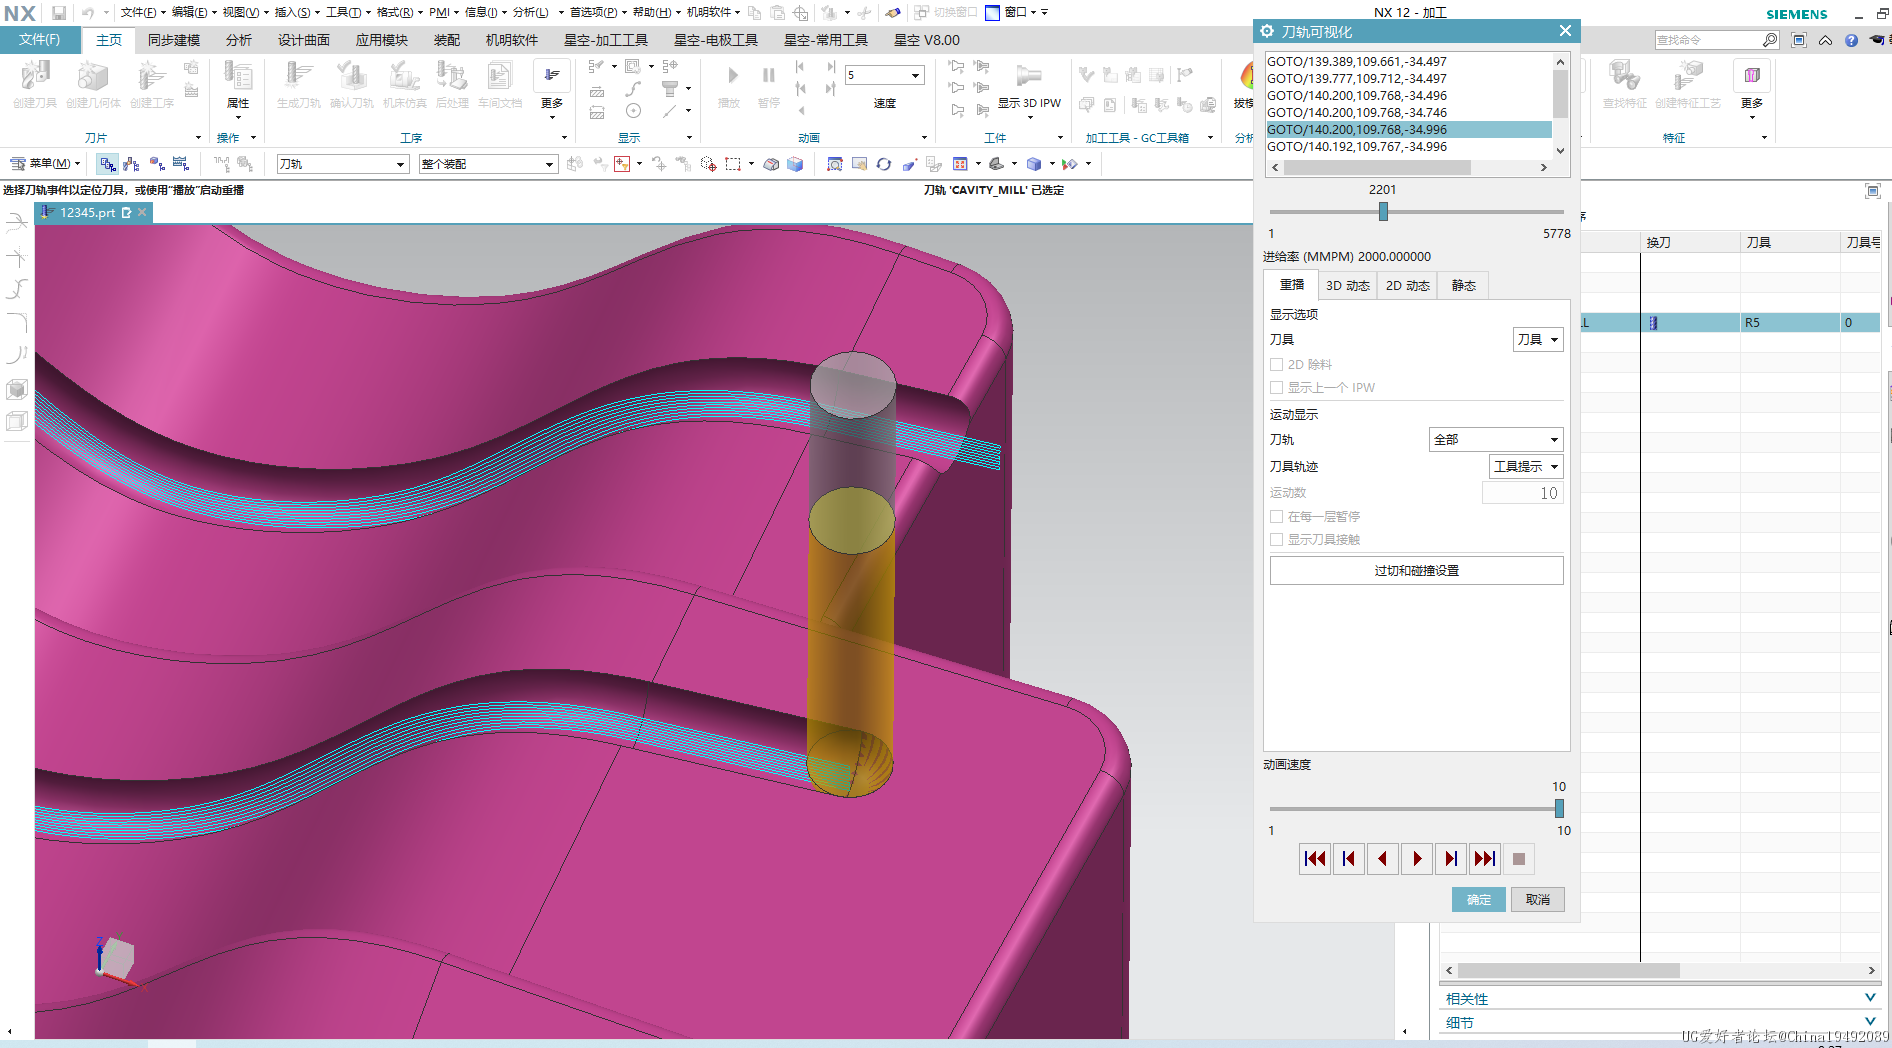Select the rotate view icon in selection bar
The width and height of the screenshot is (1892, 1048).
point(883,164)
